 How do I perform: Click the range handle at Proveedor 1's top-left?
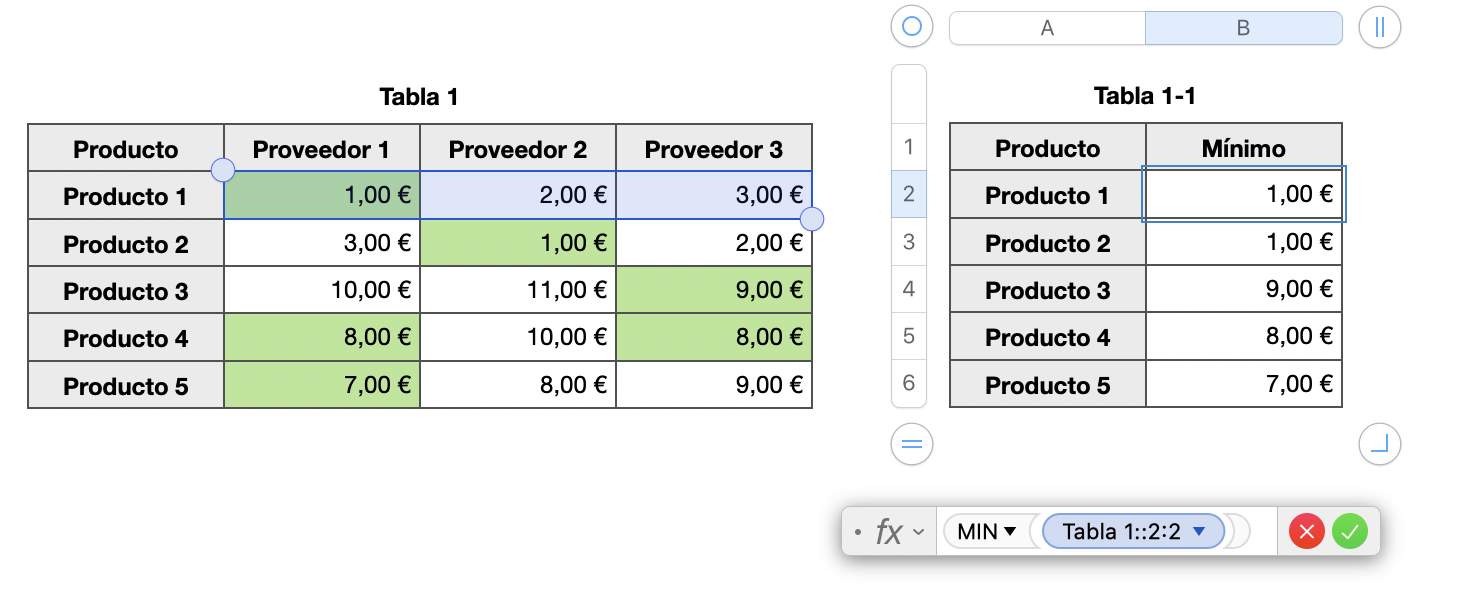pyautogui.click(x=224, y=170)
